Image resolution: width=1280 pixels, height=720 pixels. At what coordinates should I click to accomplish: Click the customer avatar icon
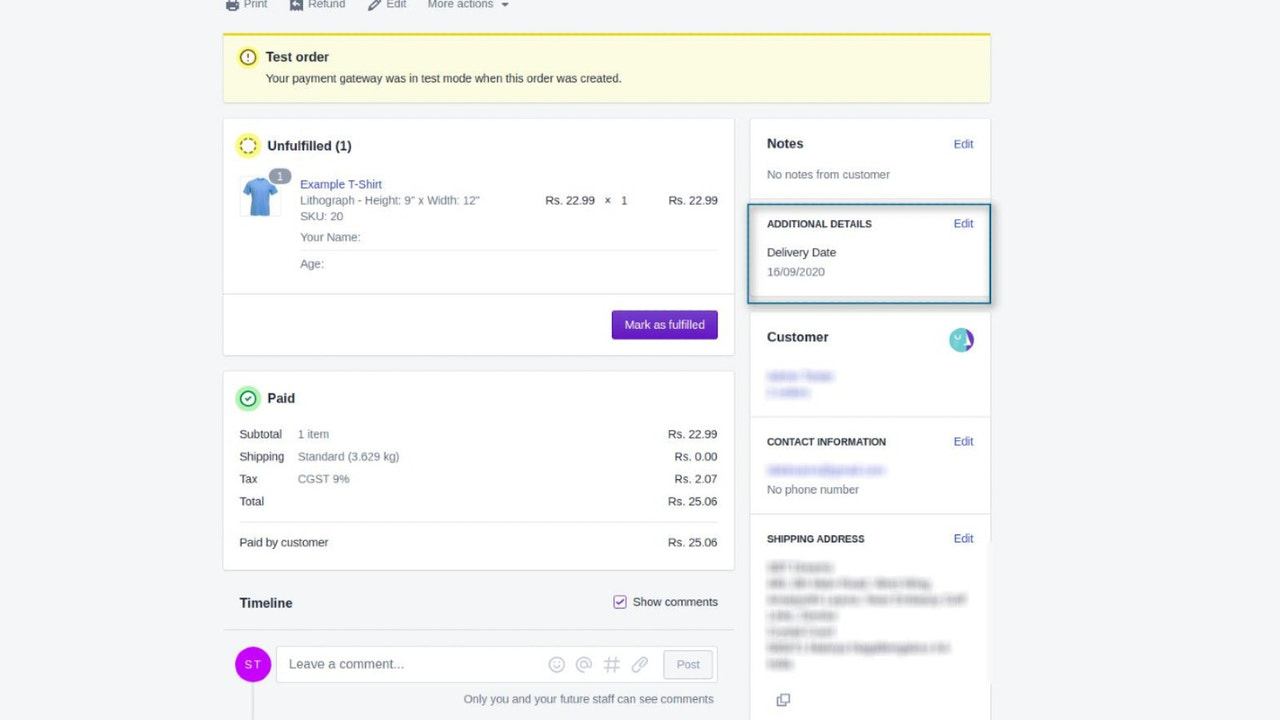click(x=961, y=340)
